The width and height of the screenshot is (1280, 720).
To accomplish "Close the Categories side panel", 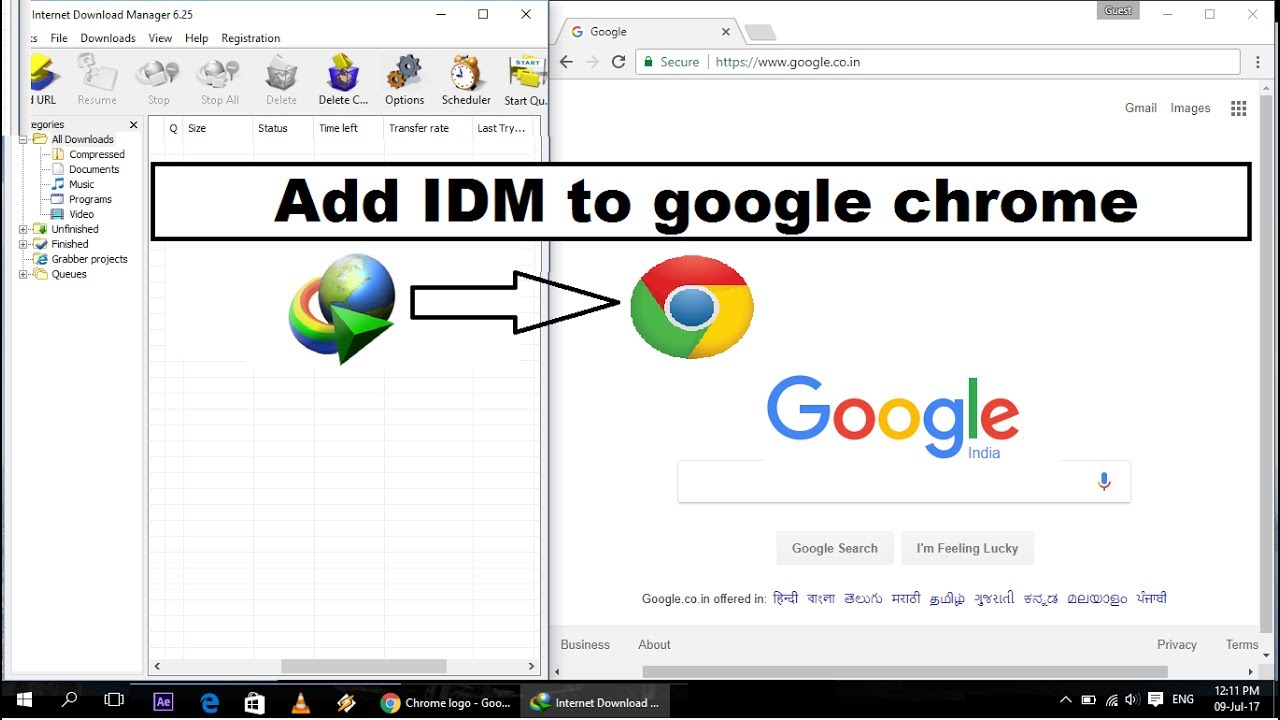I will pyautogui.click(x=134, y=125).
